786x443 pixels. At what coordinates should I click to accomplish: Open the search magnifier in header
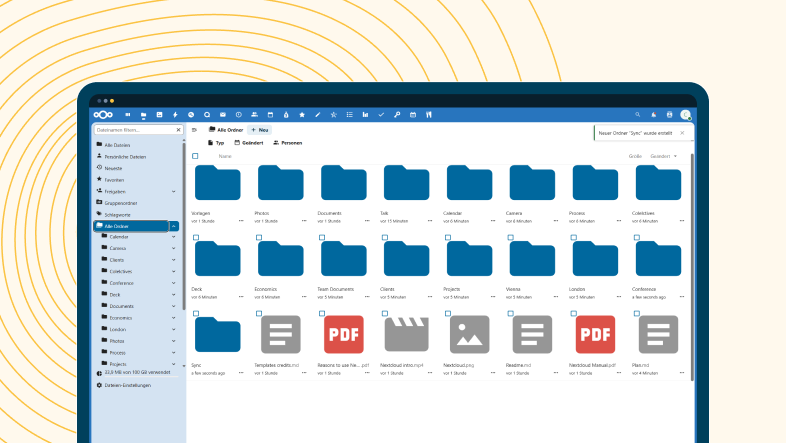click(x=637, y=115)
